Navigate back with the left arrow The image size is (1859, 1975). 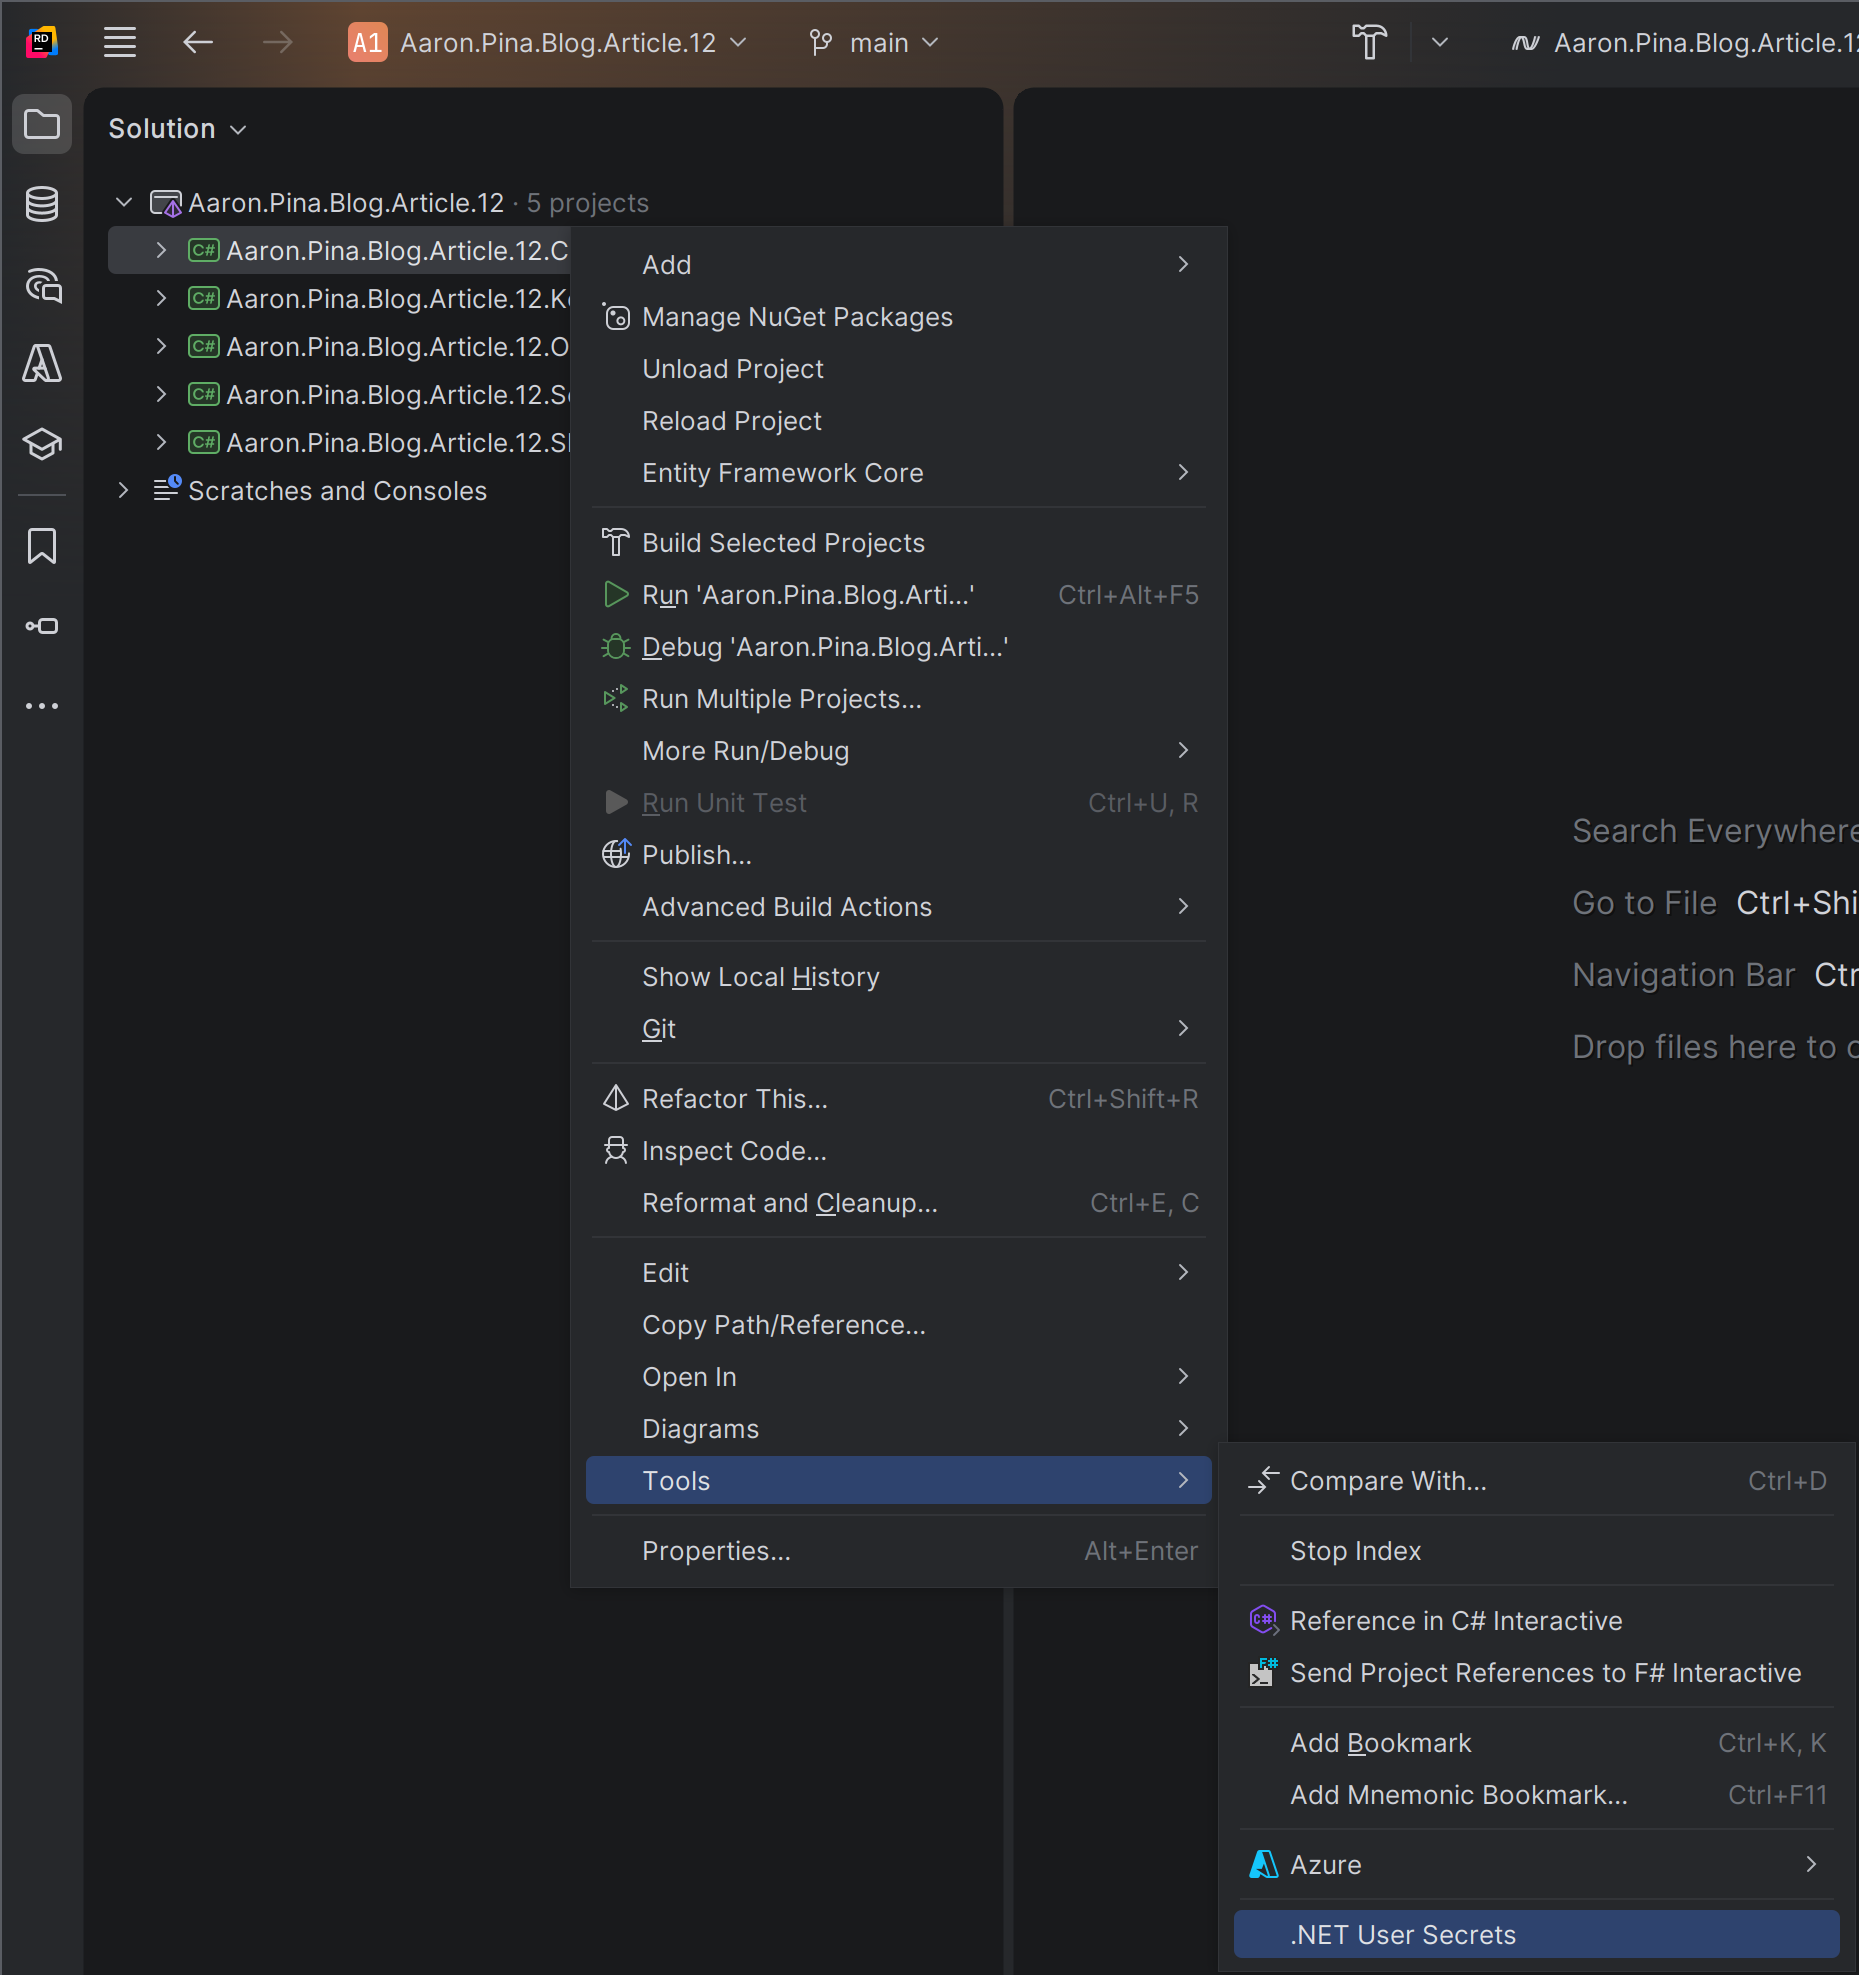click(x=198, y=42)
